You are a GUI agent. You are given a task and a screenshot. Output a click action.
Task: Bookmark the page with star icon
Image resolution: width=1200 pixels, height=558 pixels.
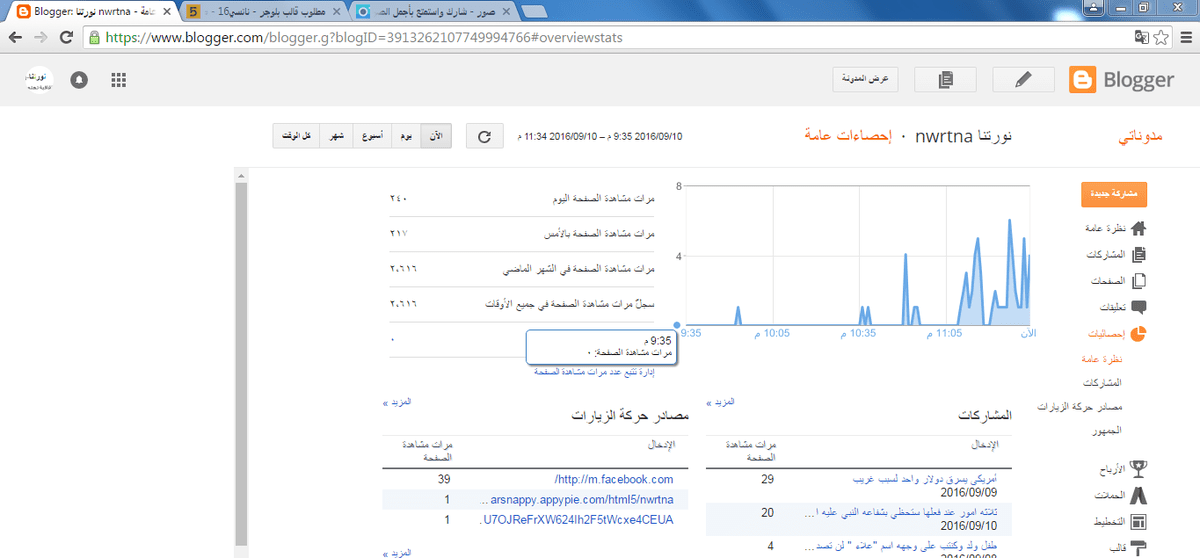(x=1161, y=37)
